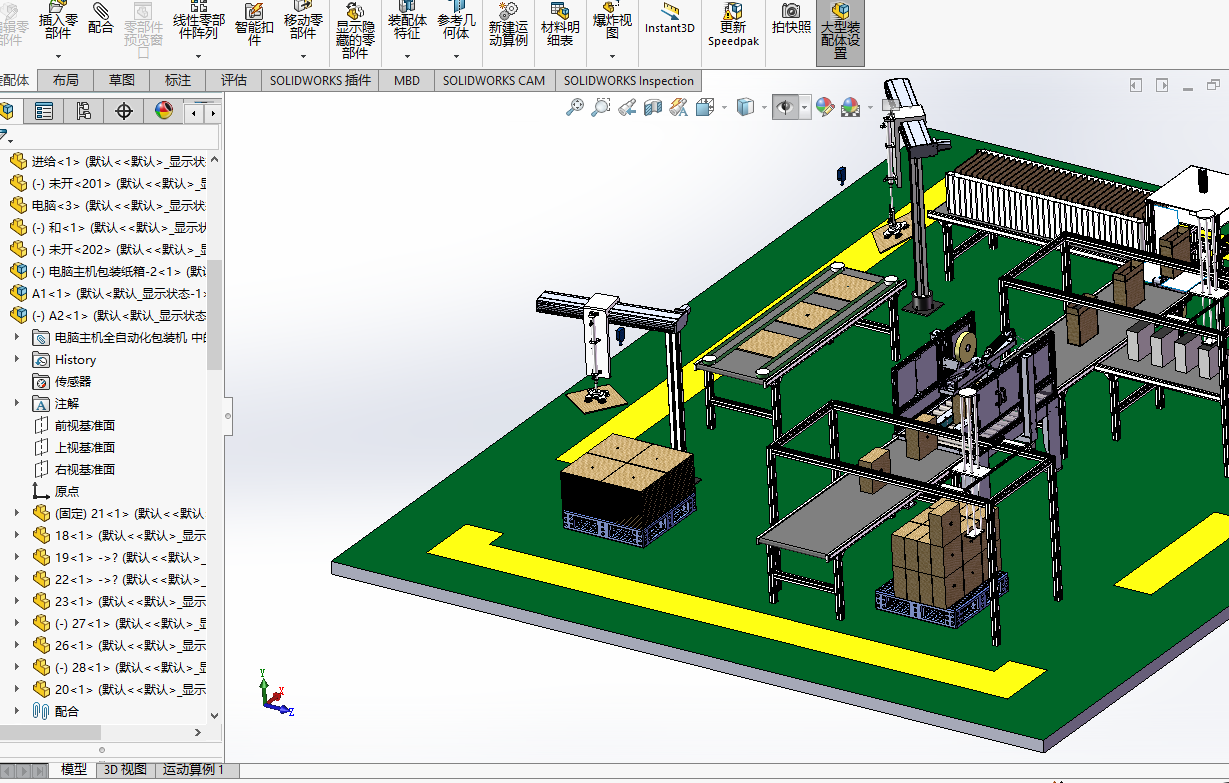This screenshot has height=783, width=1229.
Task: Open the SOLIDWORKS Inspection tab
Action: click(628, 81)
